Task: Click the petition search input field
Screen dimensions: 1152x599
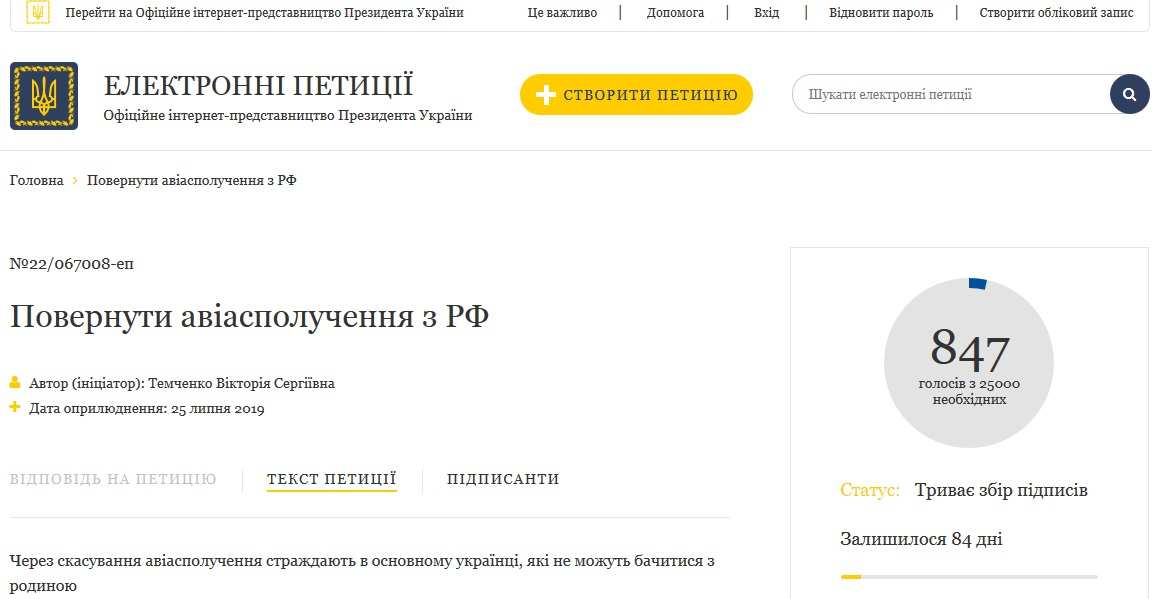Action: tap(950, 95)
